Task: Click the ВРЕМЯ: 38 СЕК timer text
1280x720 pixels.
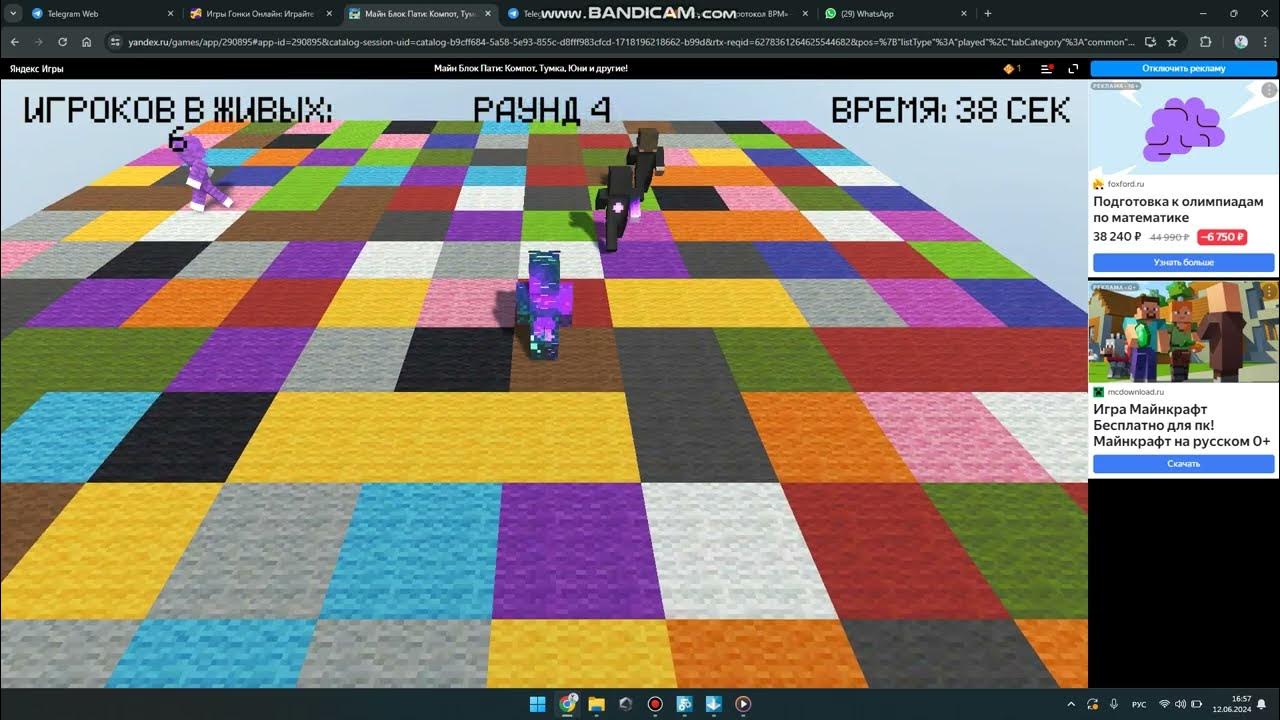Action: click(x=950, y=110)
